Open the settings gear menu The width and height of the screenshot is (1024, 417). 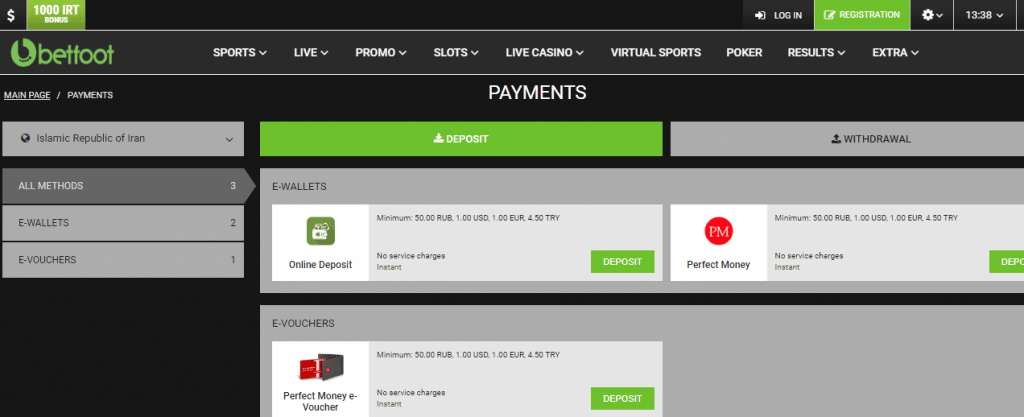[932, 15]
